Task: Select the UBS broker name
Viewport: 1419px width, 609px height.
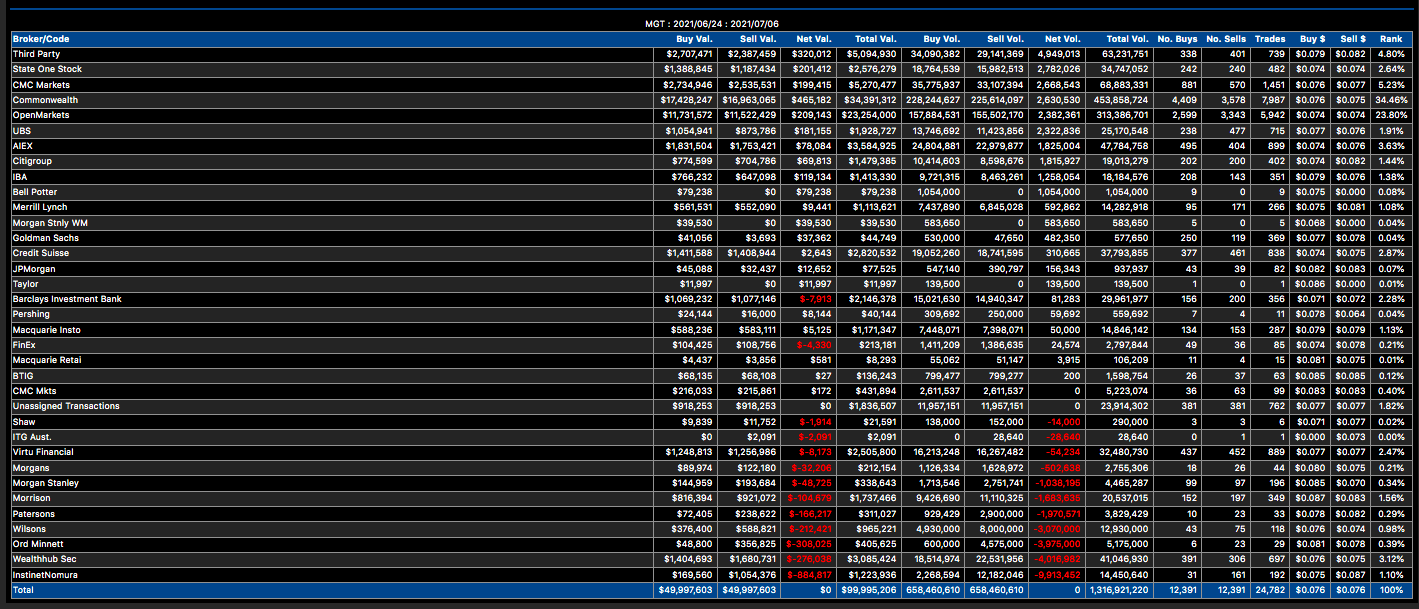Action: point(21,131)
